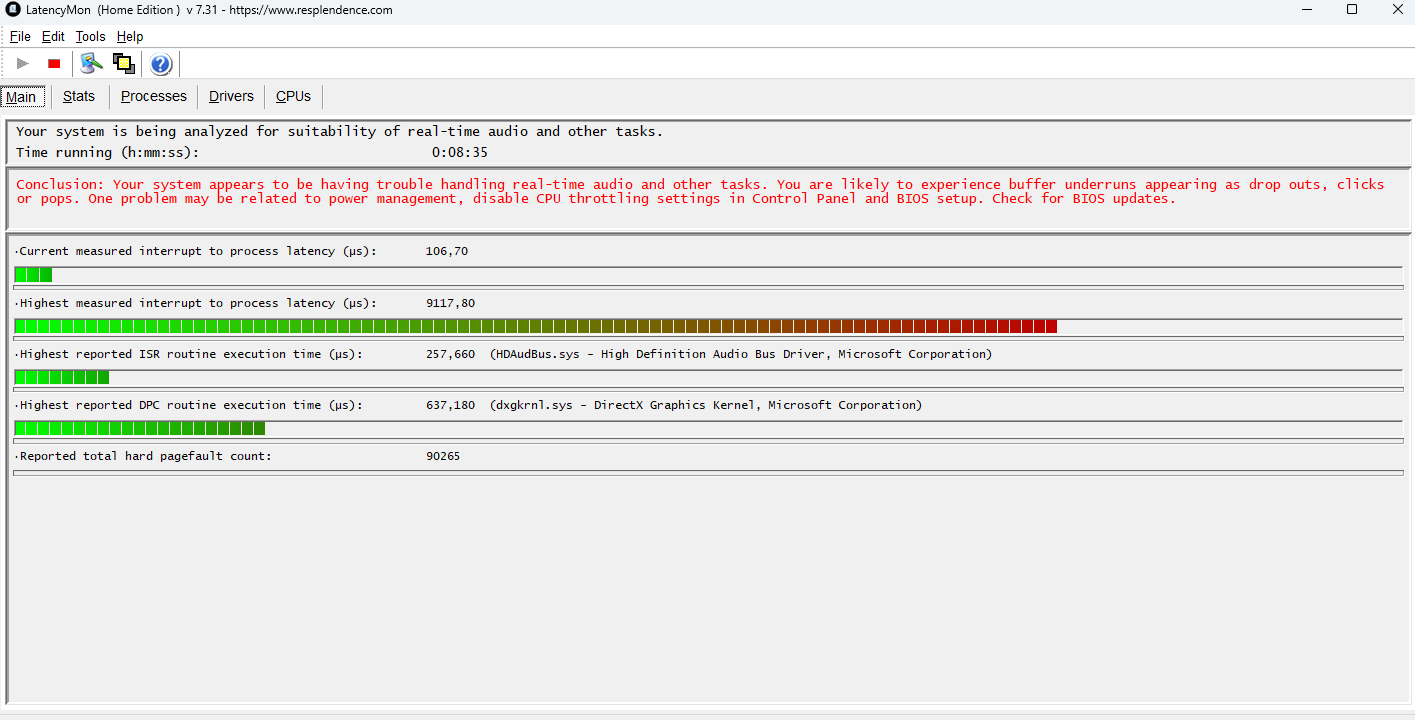Open the Help menu
The width and height of the screenshot is (1415, 720).
(130, 37)
